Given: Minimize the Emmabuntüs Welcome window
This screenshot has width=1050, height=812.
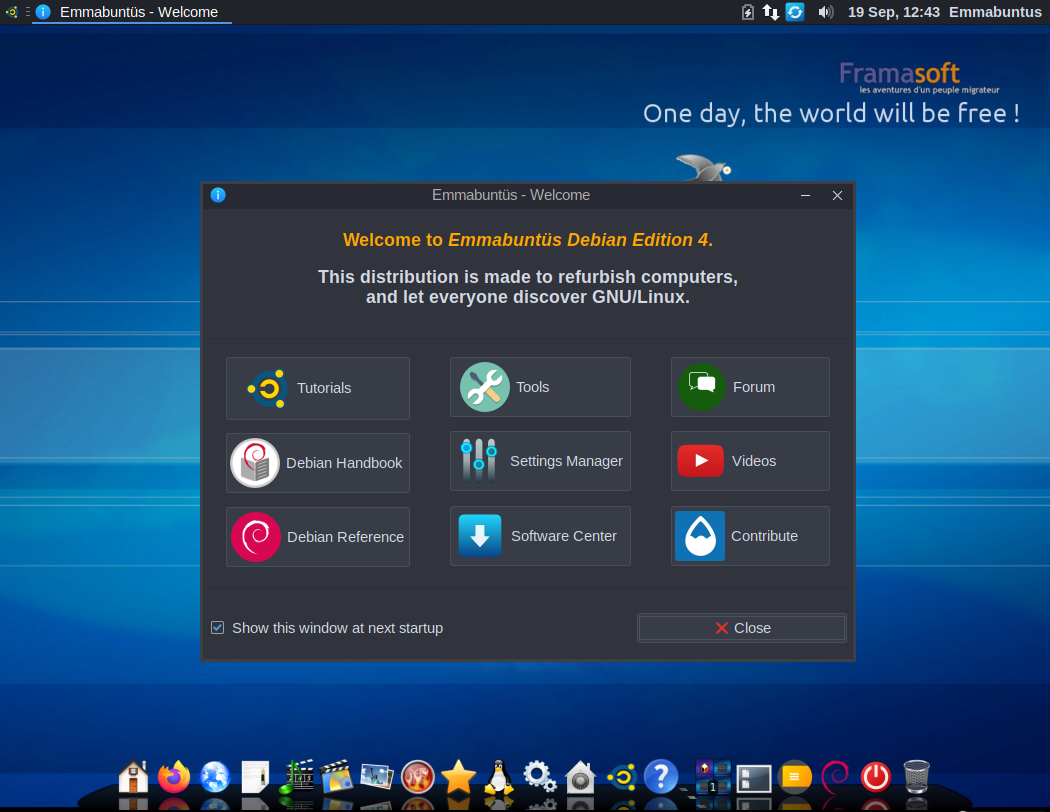Looking at the screenshot, I should [806, 195].
